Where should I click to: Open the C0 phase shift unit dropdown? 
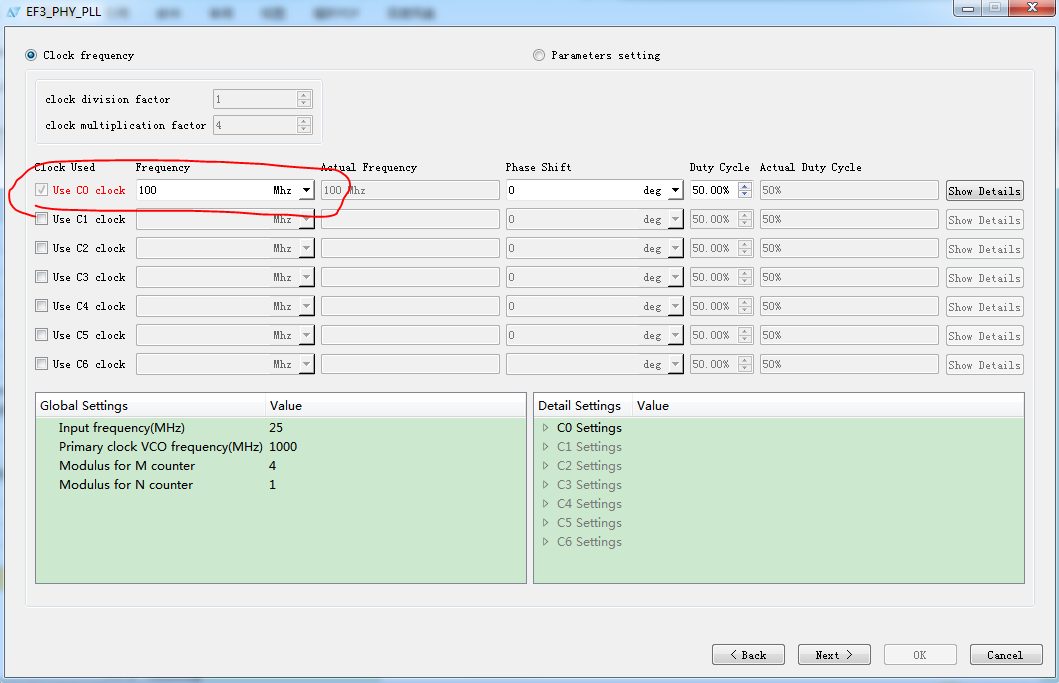(x=675, y=190)
